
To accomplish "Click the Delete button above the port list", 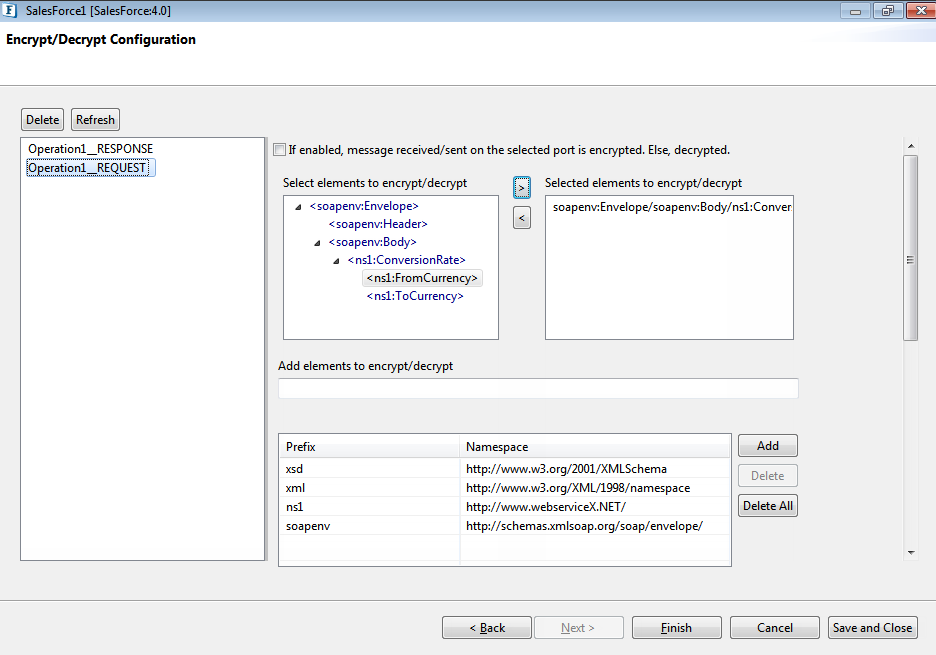I will (42, 119).
